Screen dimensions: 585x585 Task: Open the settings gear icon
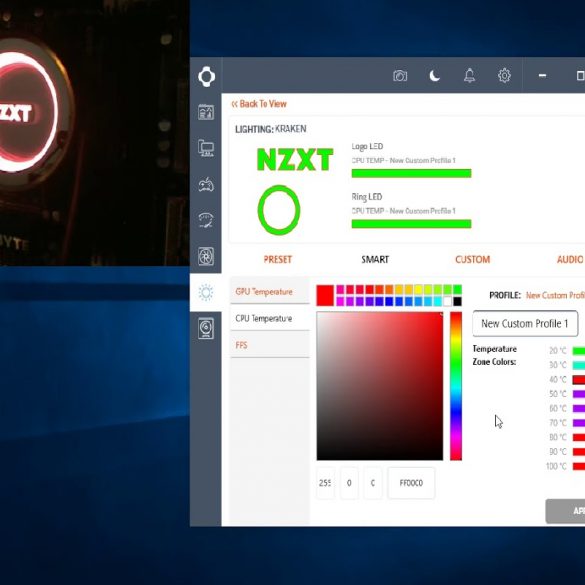[x=504, y=76]
